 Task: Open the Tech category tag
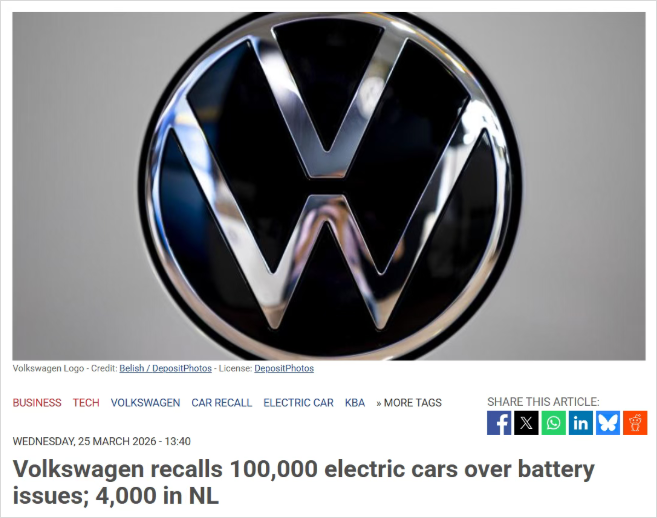[x=86, y=403]
